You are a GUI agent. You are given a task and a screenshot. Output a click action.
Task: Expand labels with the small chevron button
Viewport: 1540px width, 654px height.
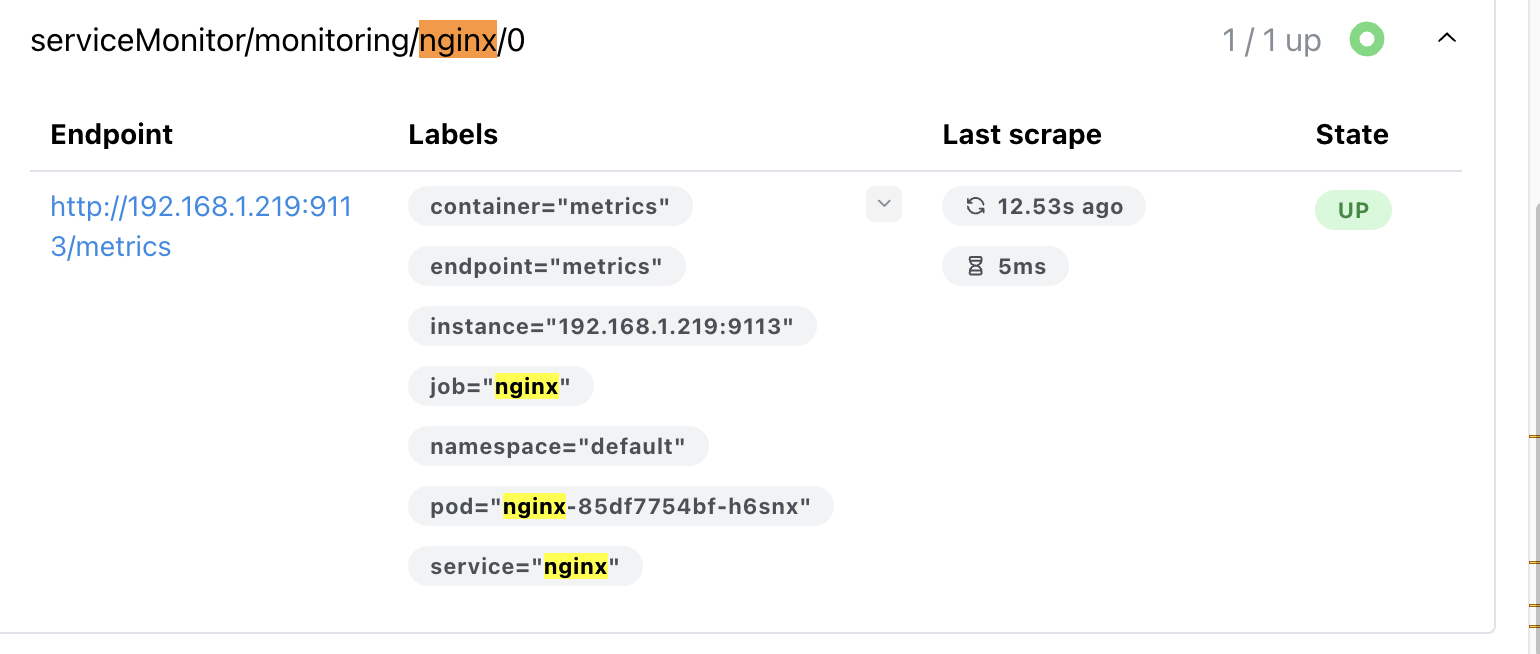884,204
